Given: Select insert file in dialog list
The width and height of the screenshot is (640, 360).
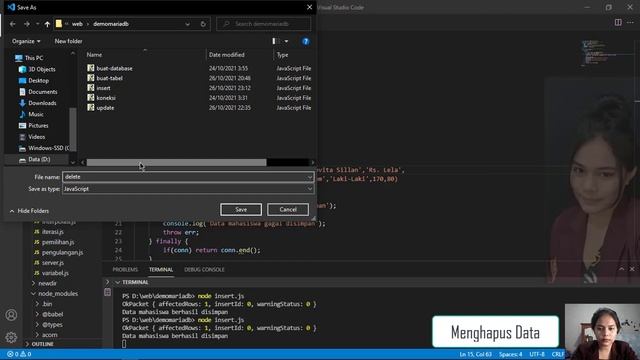Looking at the screenshot, I should point(103,88).
